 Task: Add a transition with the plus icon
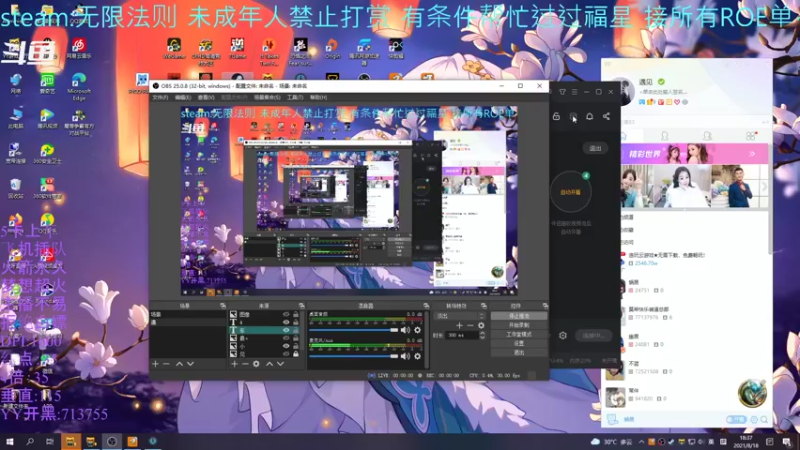pos(459,326)
